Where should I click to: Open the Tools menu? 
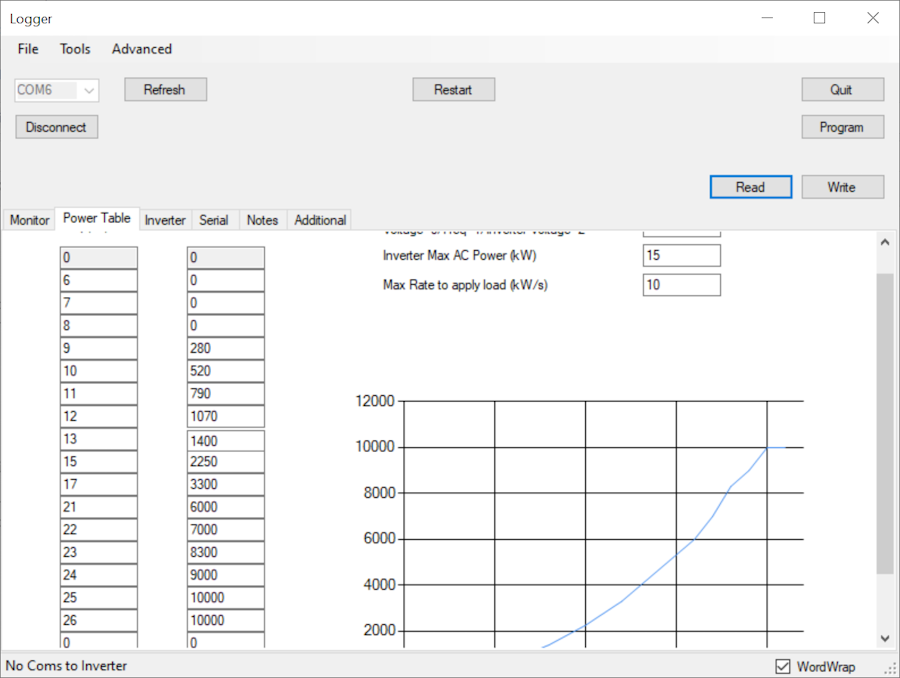click(75, 49)
